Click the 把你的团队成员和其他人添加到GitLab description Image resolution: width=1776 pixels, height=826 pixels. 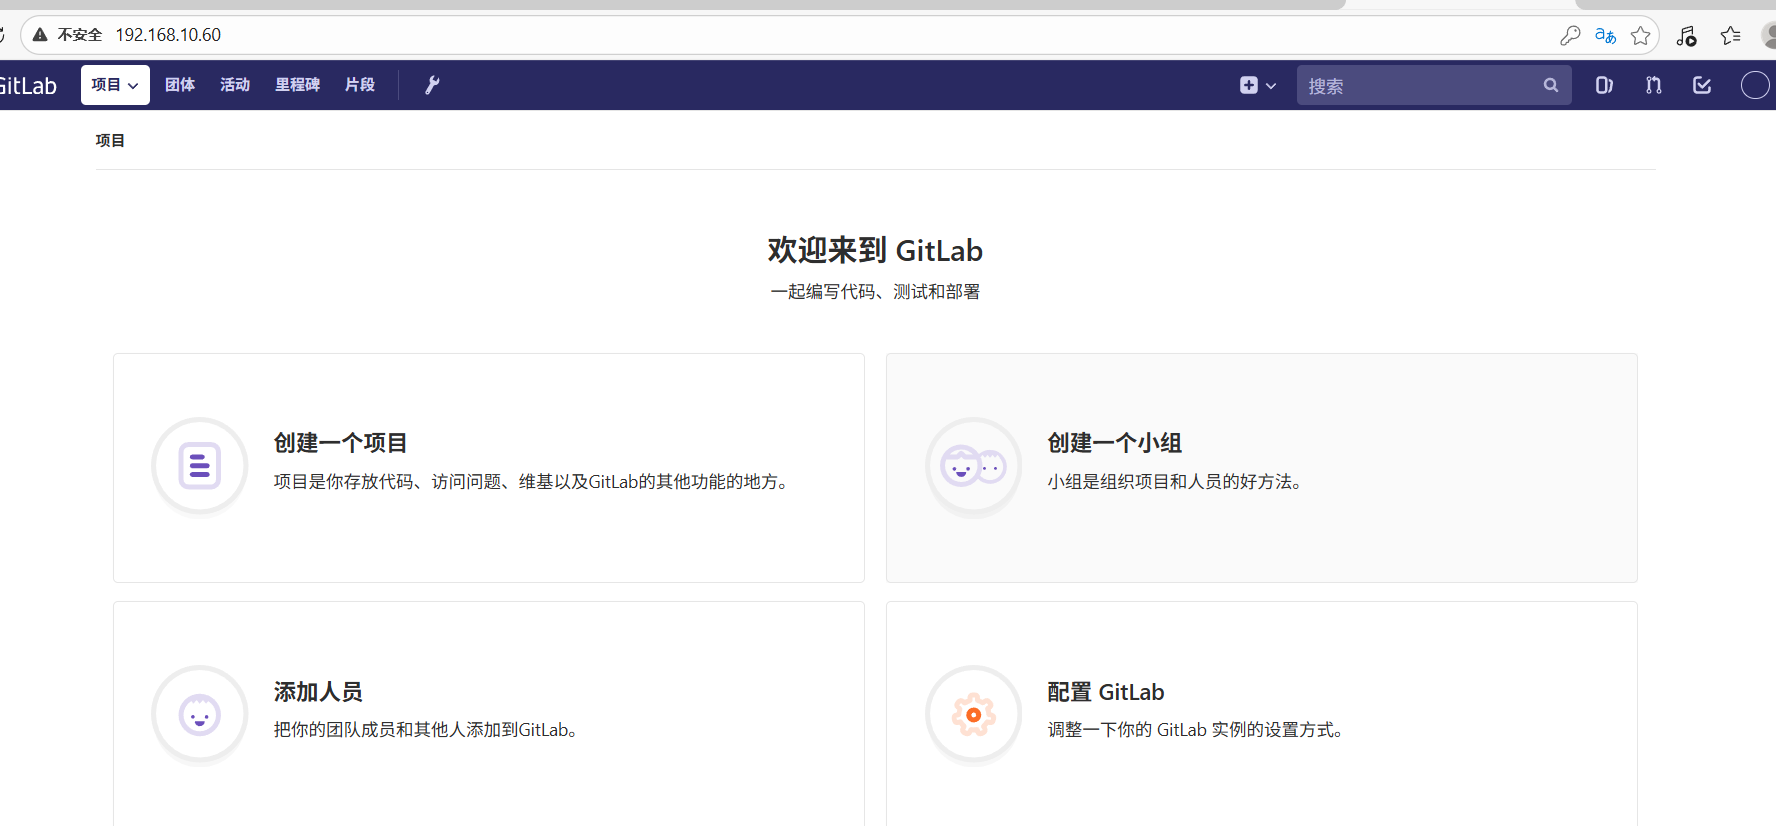click(427, 730)
